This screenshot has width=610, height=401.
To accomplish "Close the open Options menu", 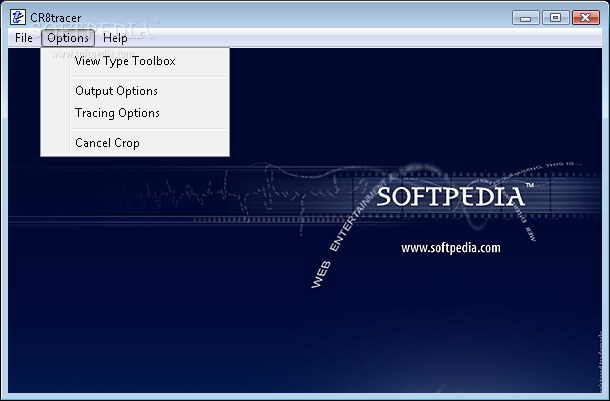I will click(68, 38).
